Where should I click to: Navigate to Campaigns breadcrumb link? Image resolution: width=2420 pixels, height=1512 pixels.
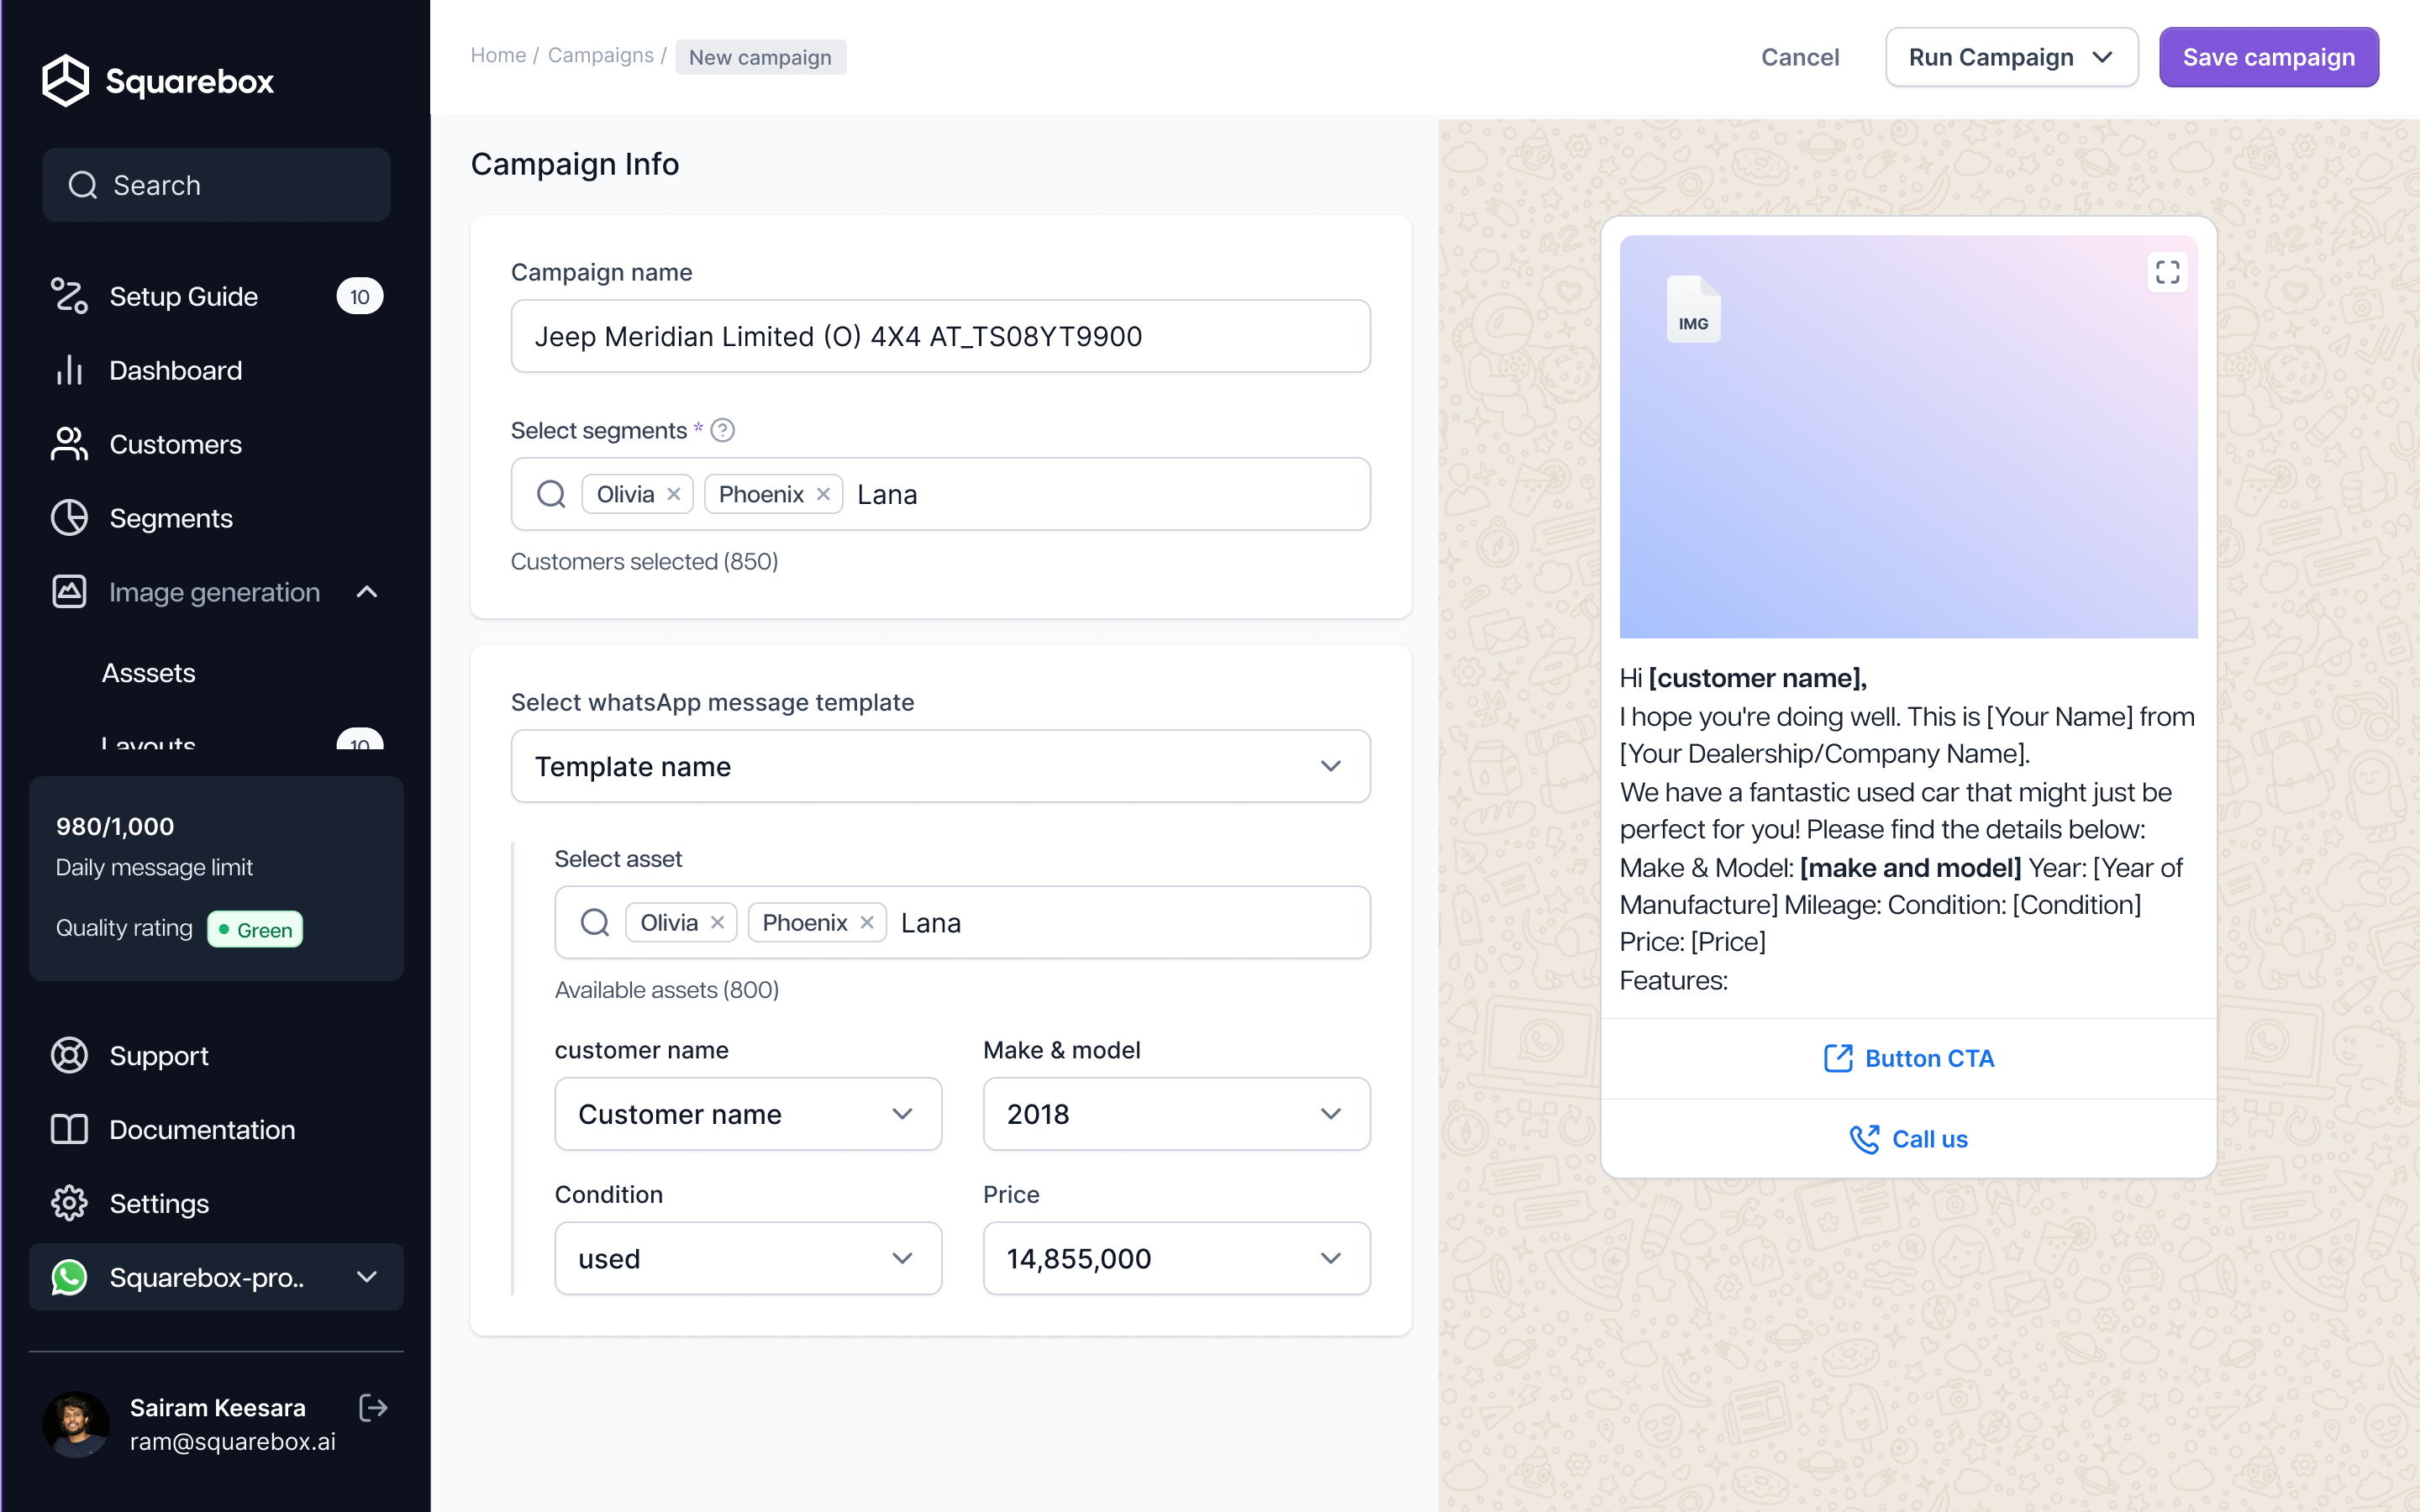[x=600, y=56]
